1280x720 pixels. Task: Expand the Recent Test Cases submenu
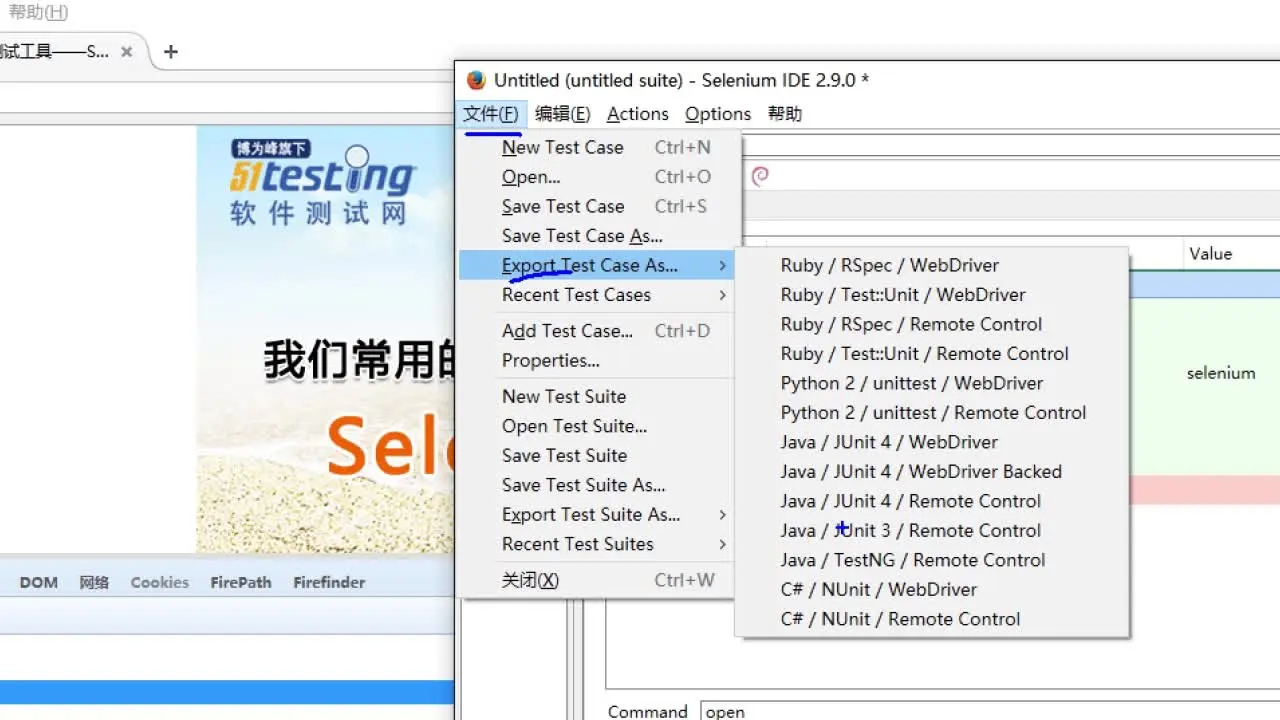[598, 295]
